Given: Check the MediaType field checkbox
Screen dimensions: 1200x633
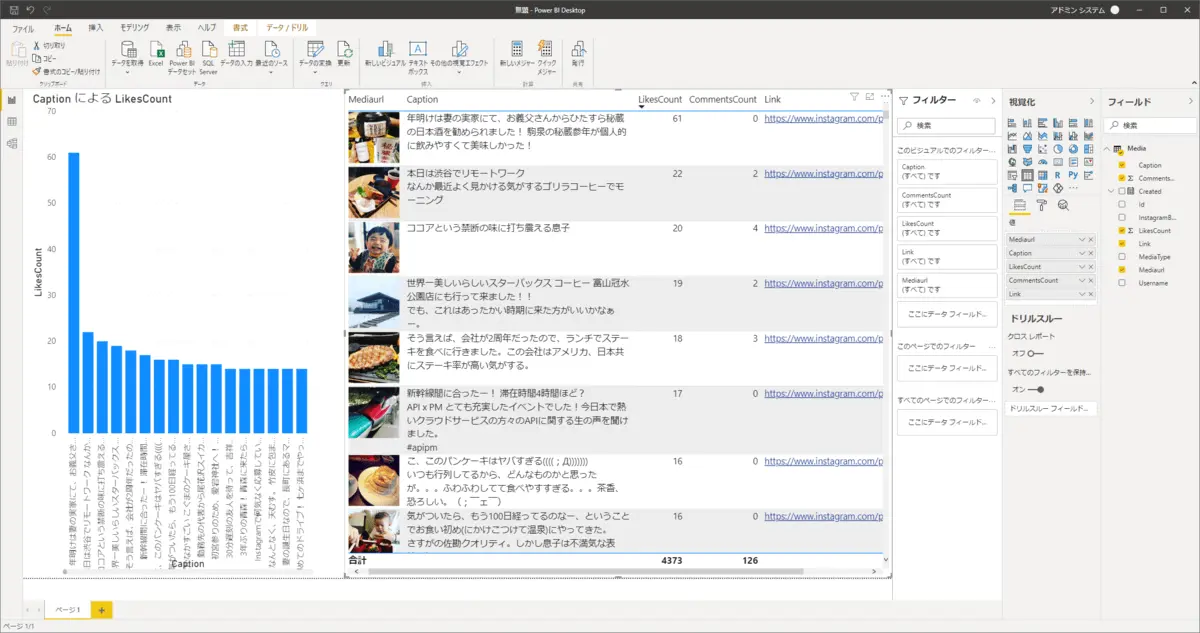Looking at the screenshot, I should point(1123,257).
